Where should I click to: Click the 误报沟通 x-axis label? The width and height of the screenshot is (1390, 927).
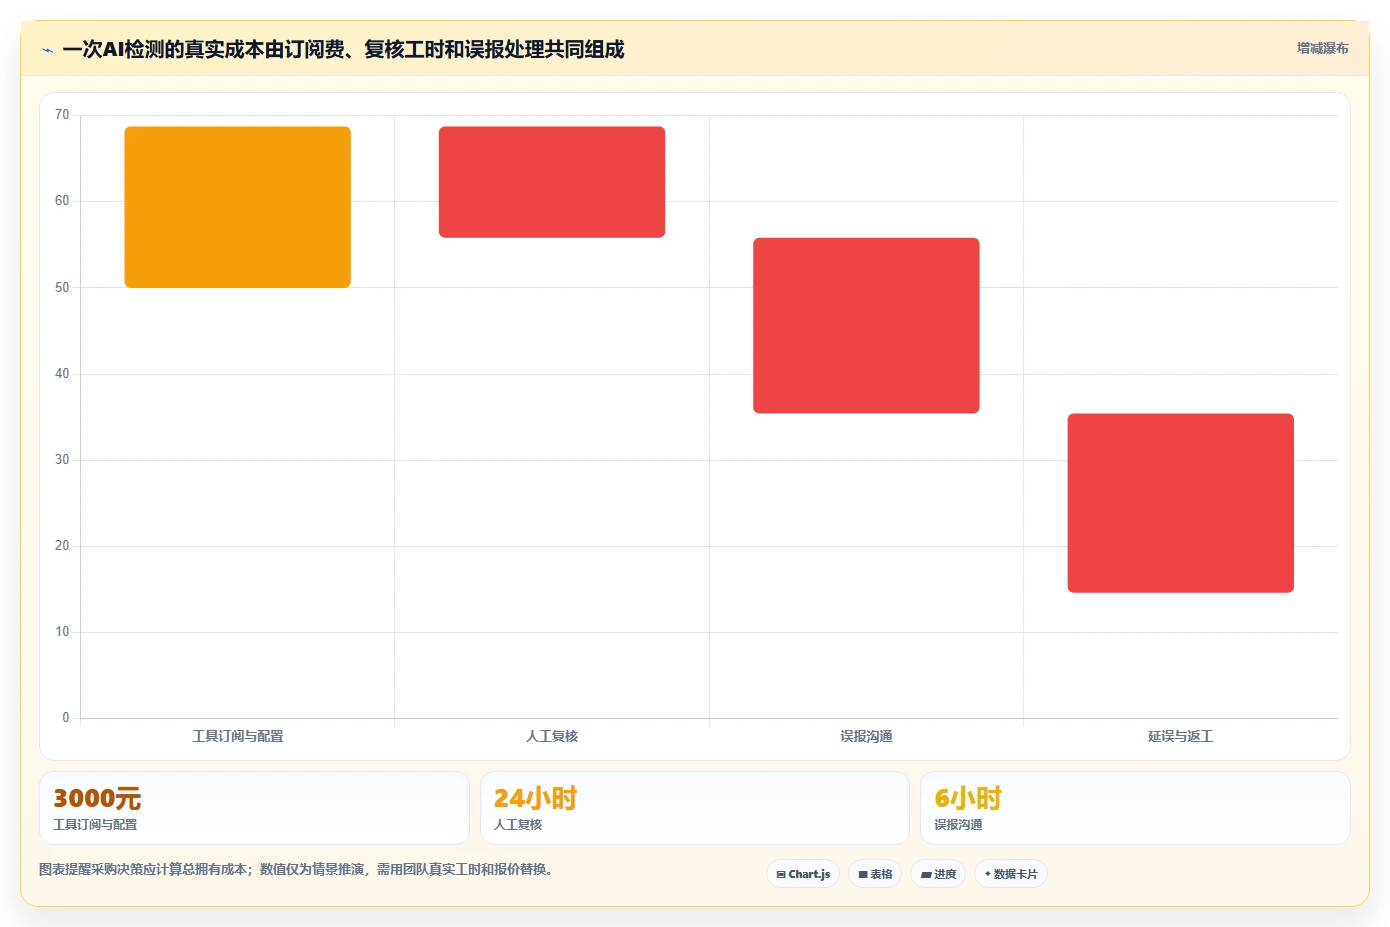coord(866,736)
